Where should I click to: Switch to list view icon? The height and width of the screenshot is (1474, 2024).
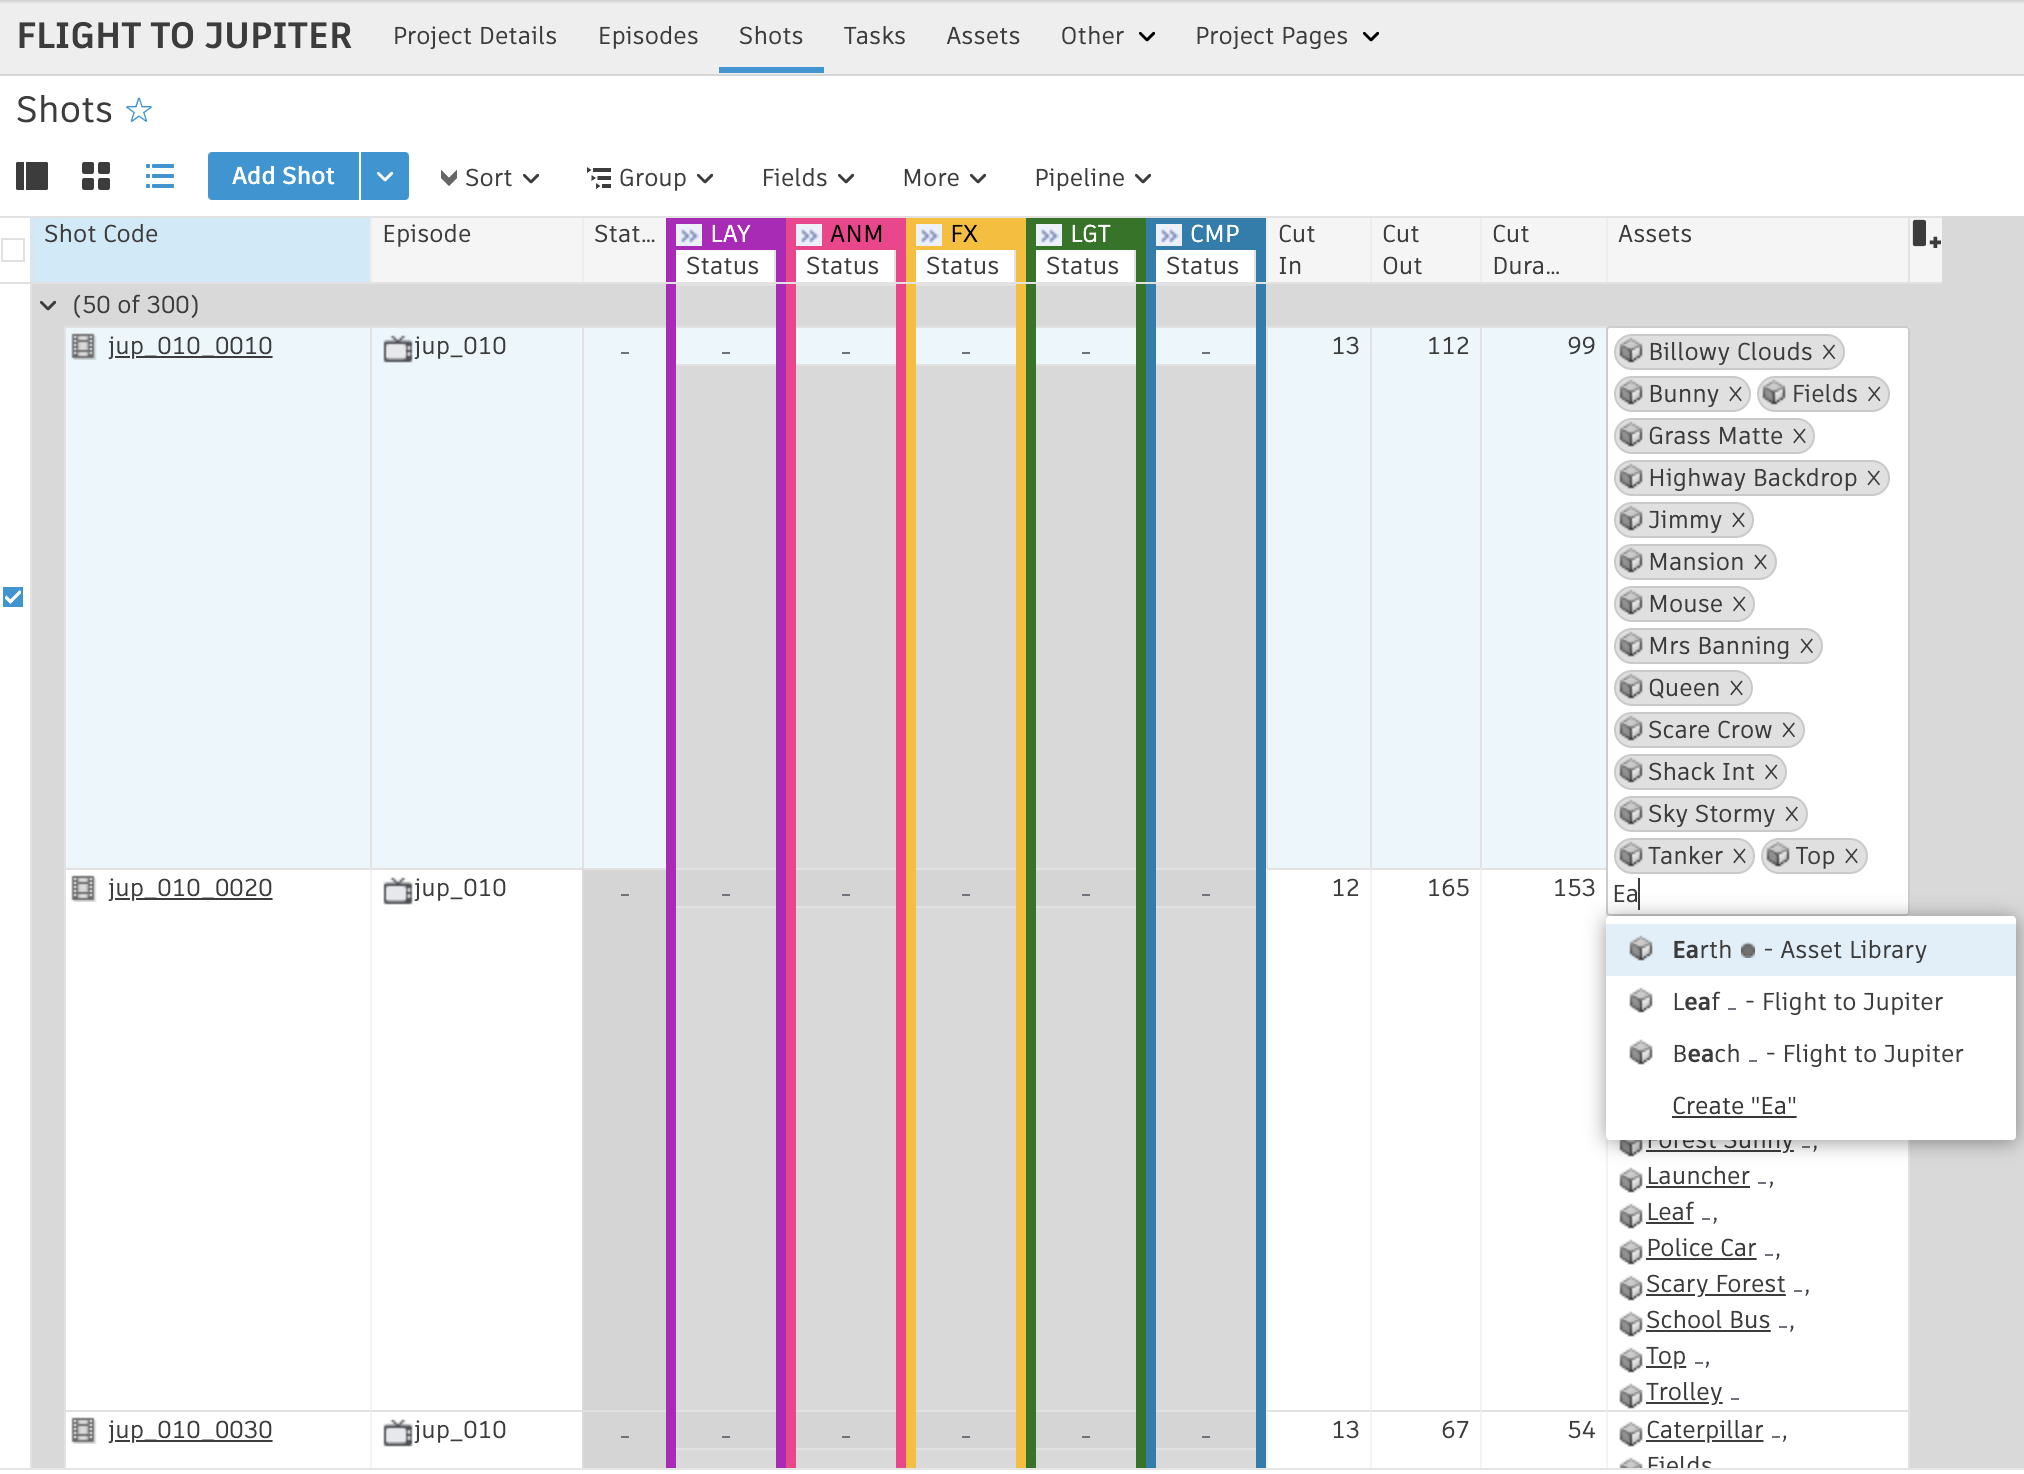[x=160, y=177]
